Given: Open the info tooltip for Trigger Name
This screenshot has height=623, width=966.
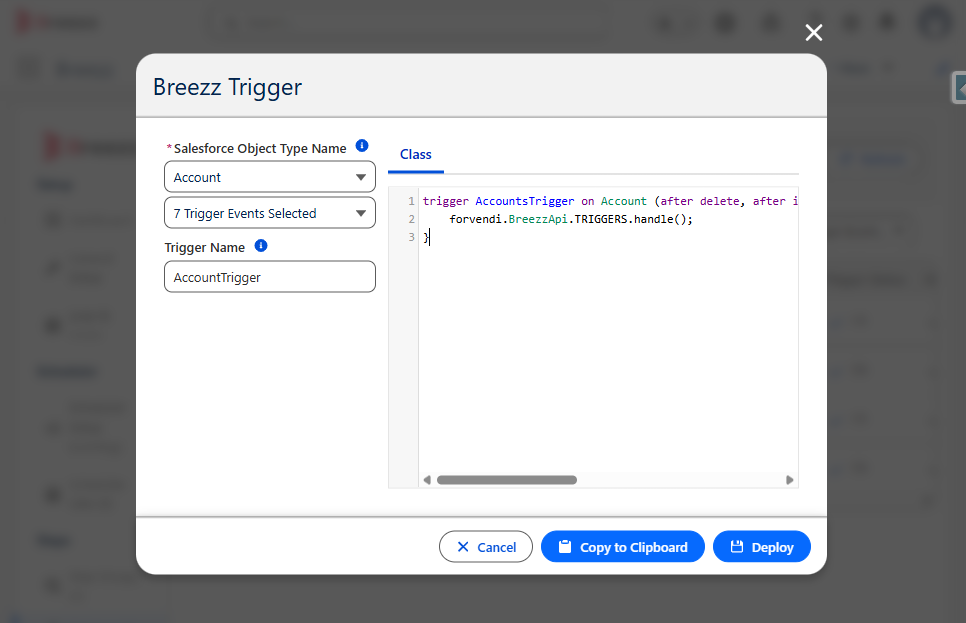Looking at the screenshot, I should point(261,246).
